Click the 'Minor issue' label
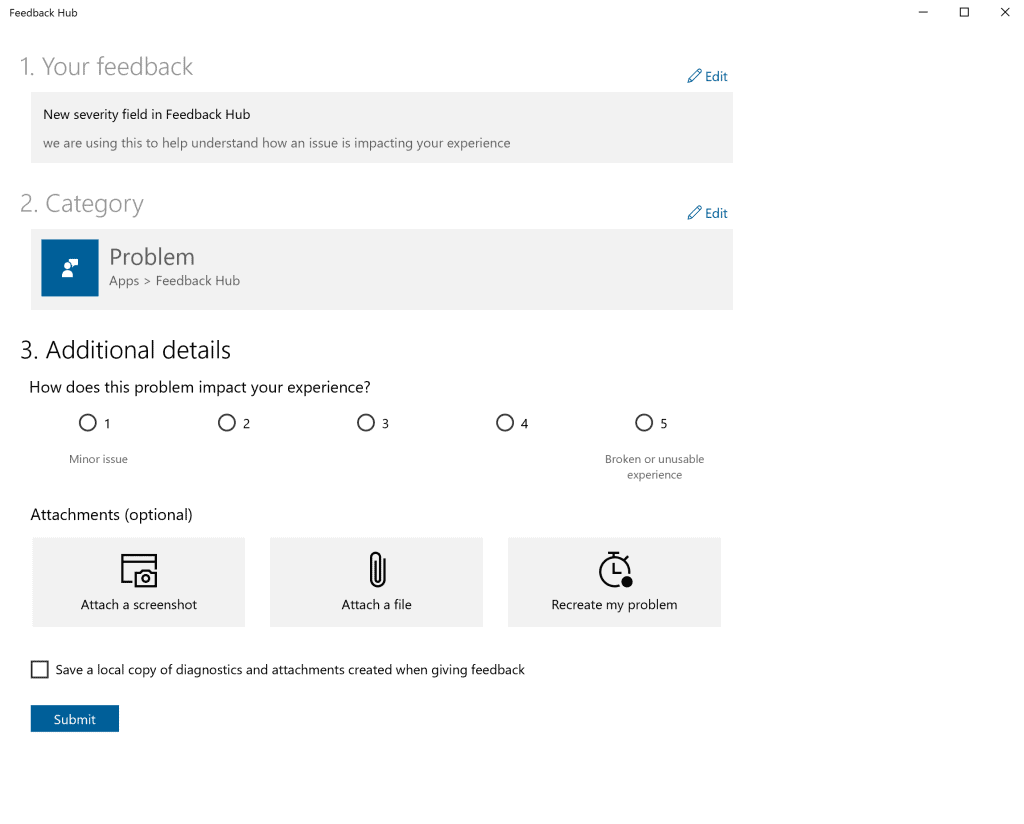Screen dimensions: 1024x824 click(x=99, y=459)
